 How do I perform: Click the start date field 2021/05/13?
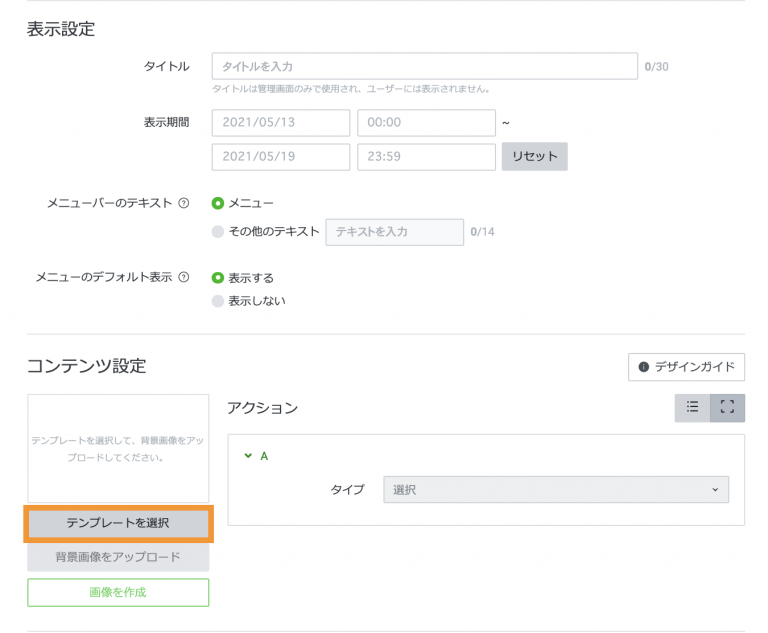(281, 123)
